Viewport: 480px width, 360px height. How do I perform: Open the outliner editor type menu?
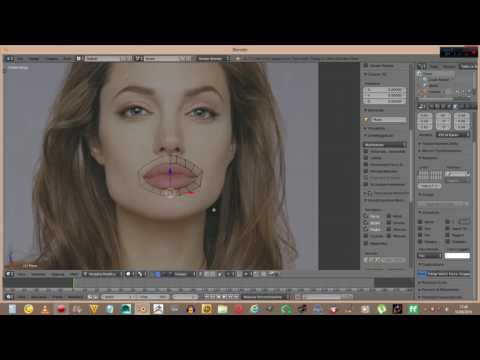422,66
